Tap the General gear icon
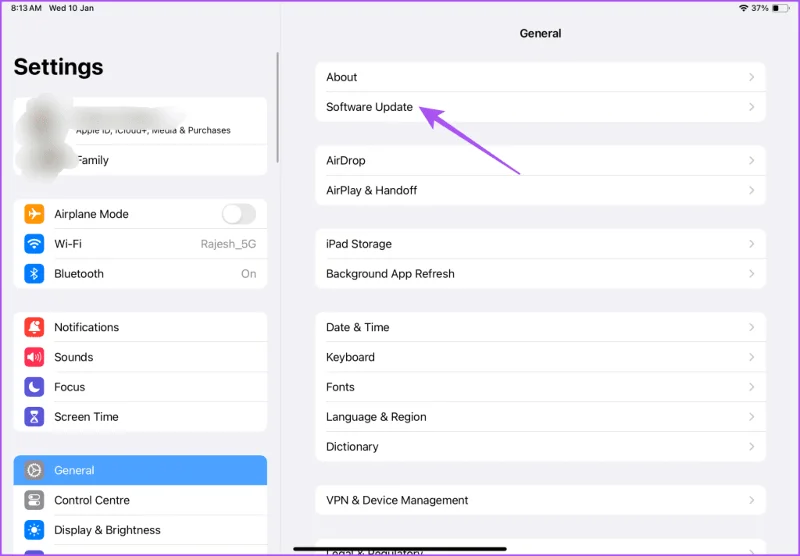800x556 pixels. [x=34, y=470]
